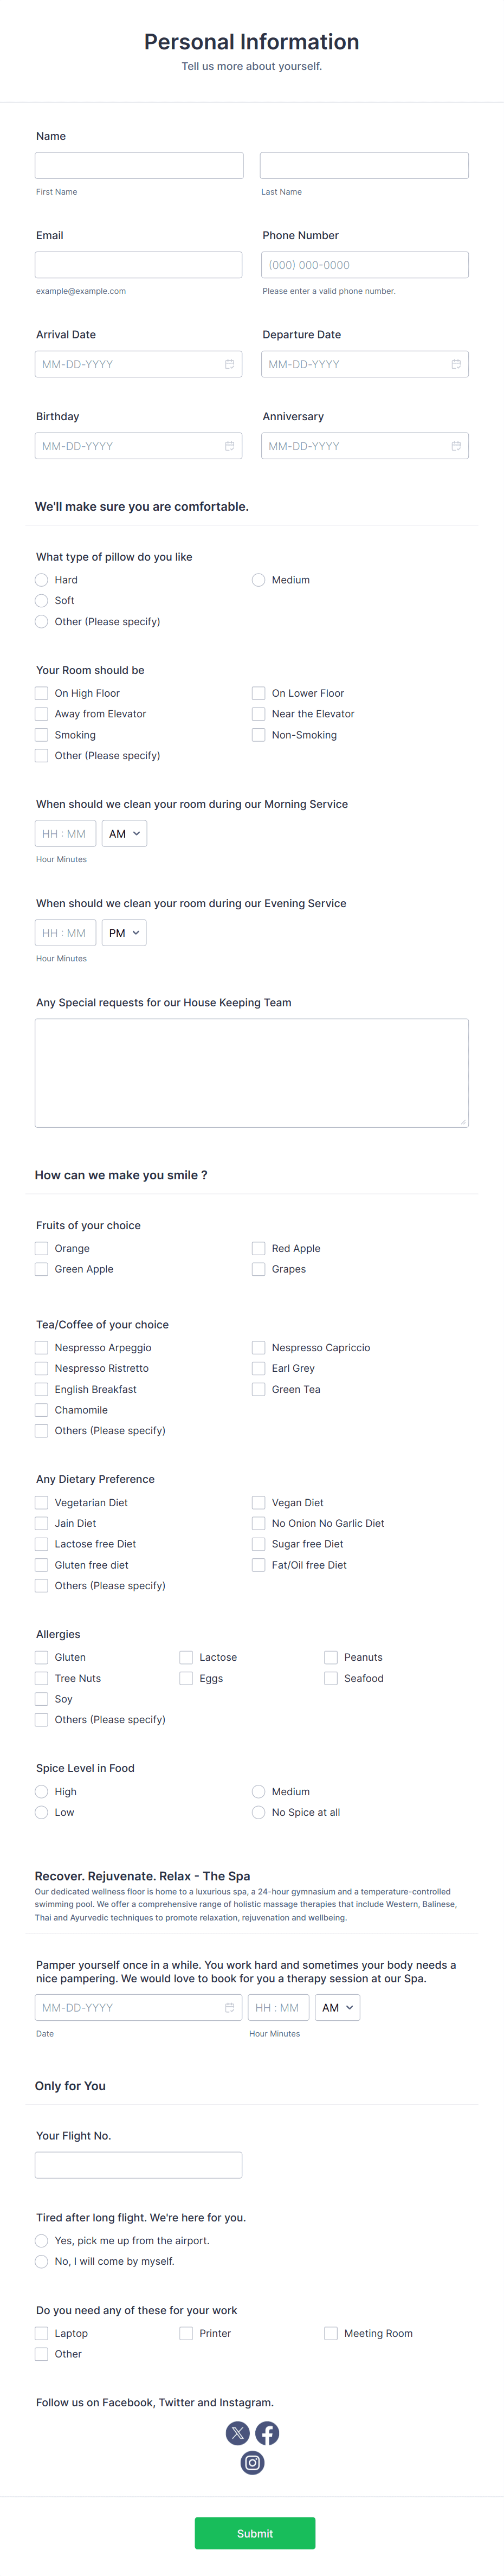Check the Non-Smoking room preference
504x2576 pixels.
258,734
